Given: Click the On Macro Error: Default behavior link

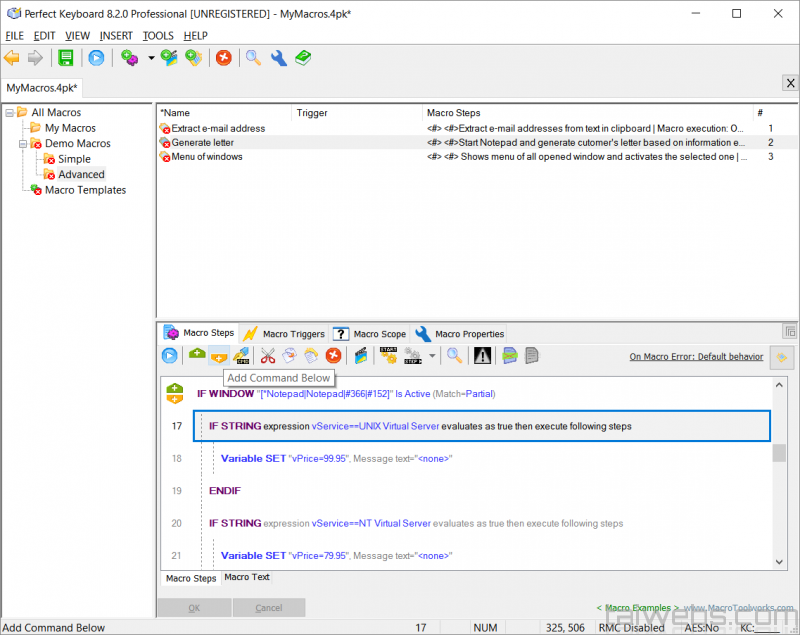Looking at the screenshot, I should click(x=696, y=356).
